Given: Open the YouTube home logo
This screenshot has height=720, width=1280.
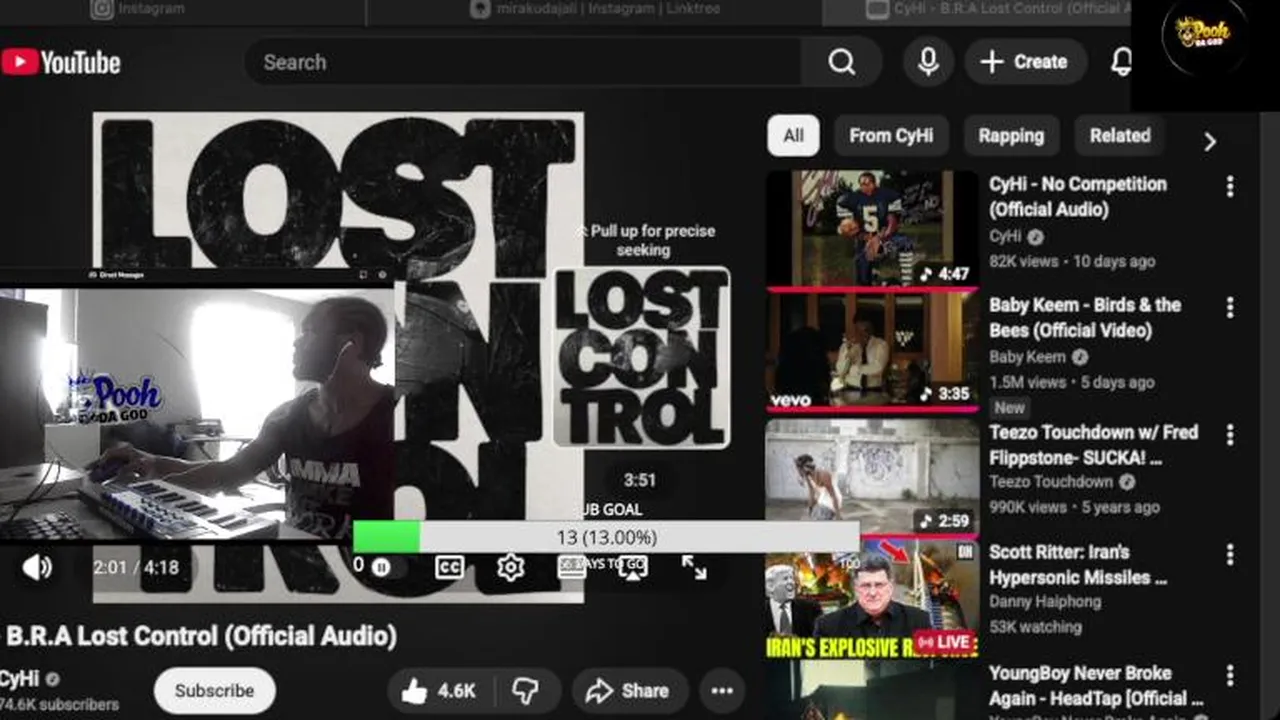Looking at the screenshot, I should [x=60, y=62].
